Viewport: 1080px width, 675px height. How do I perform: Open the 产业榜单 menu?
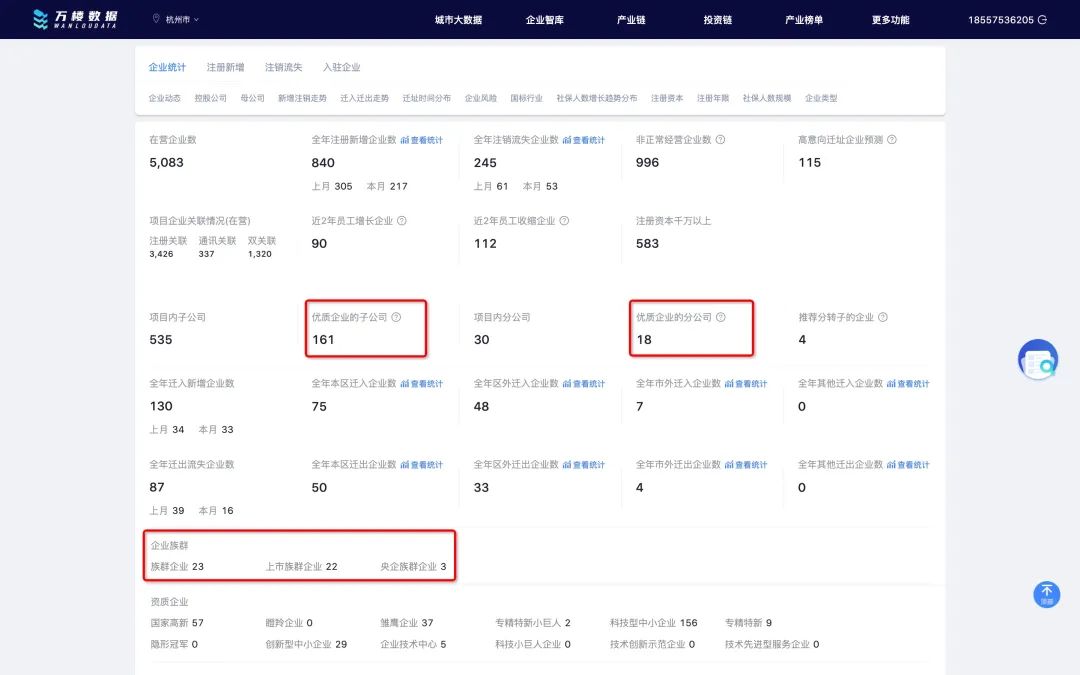pyautogui.click(x=804, y=19)
